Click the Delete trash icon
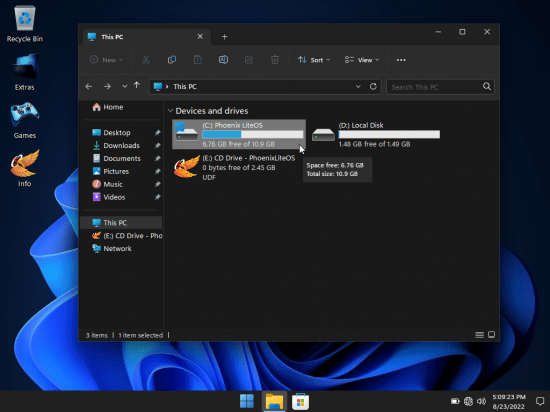The image size is (550, 412). click(275, 60)
